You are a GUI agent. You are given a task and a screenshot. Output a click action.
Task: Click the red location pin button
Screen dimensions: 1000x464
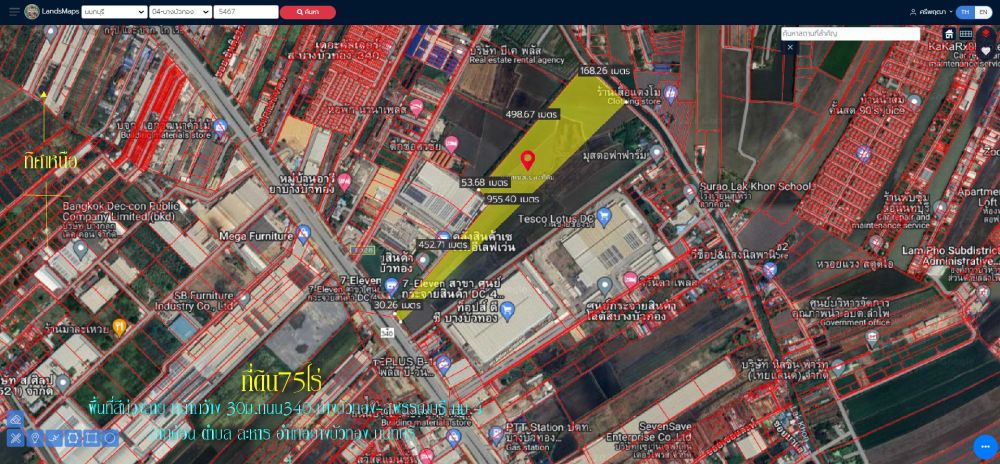pyautogui.click(x=985, y=34)
